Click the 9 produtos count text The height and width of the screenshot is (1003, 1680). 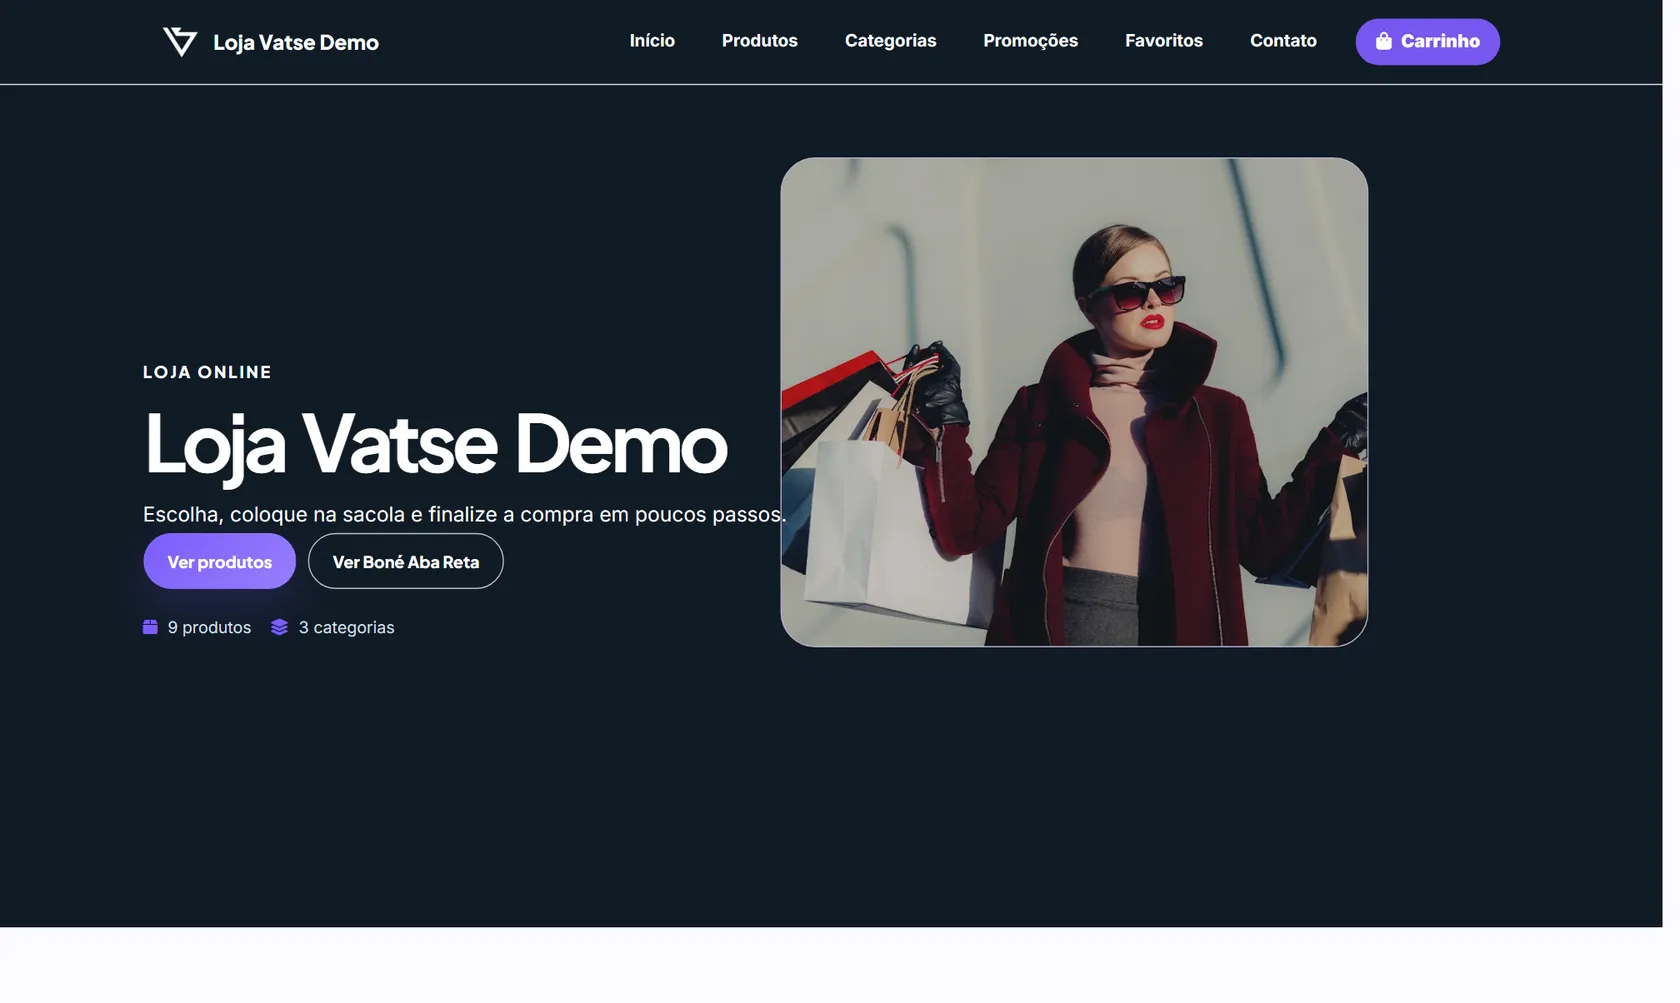click(x=209, y=627)
